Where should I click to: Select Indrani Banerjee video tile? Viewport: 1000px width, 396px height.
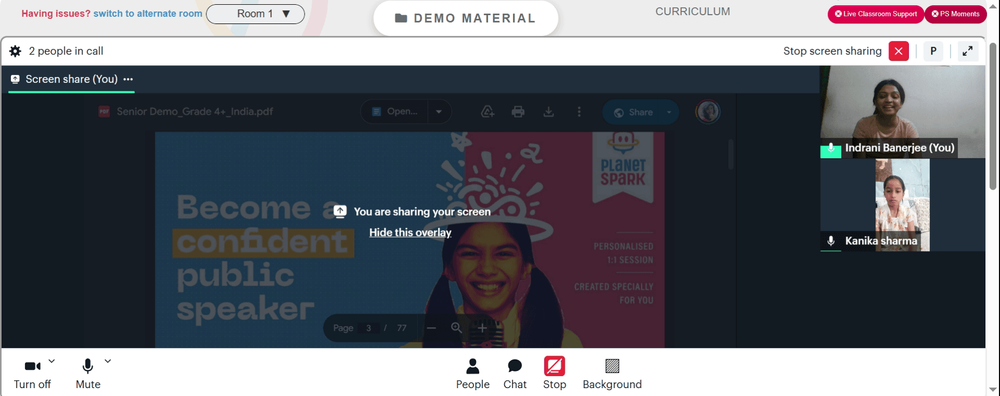click(x=902, y=112)
